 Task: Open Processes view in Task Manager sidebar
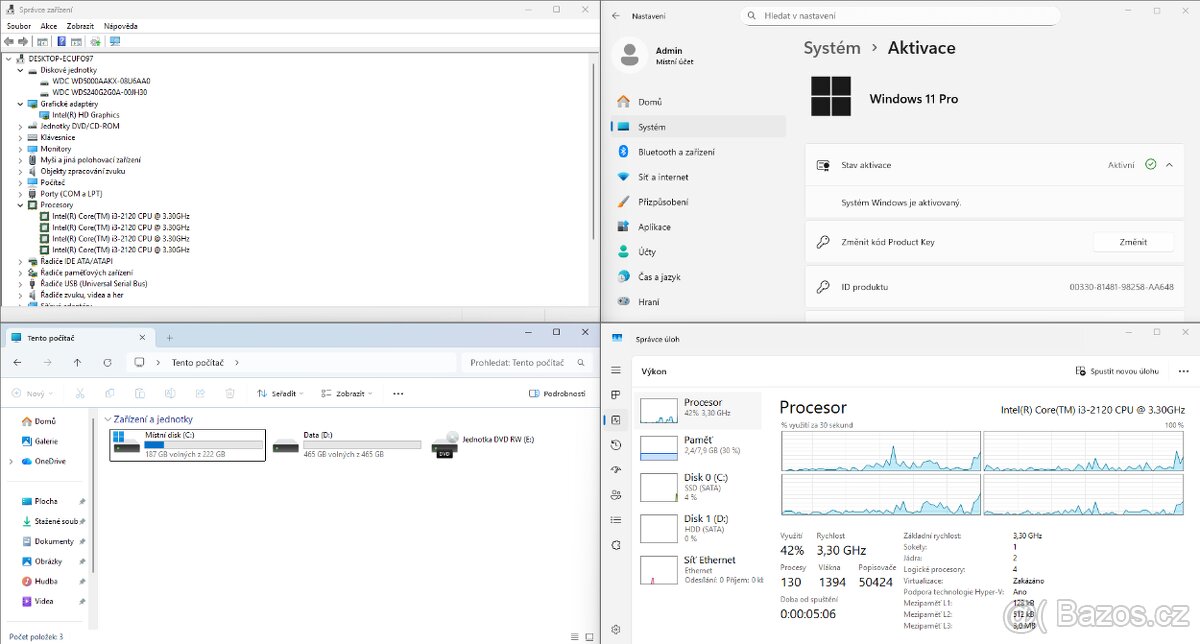pyautogui.click(x=616, y=394)
